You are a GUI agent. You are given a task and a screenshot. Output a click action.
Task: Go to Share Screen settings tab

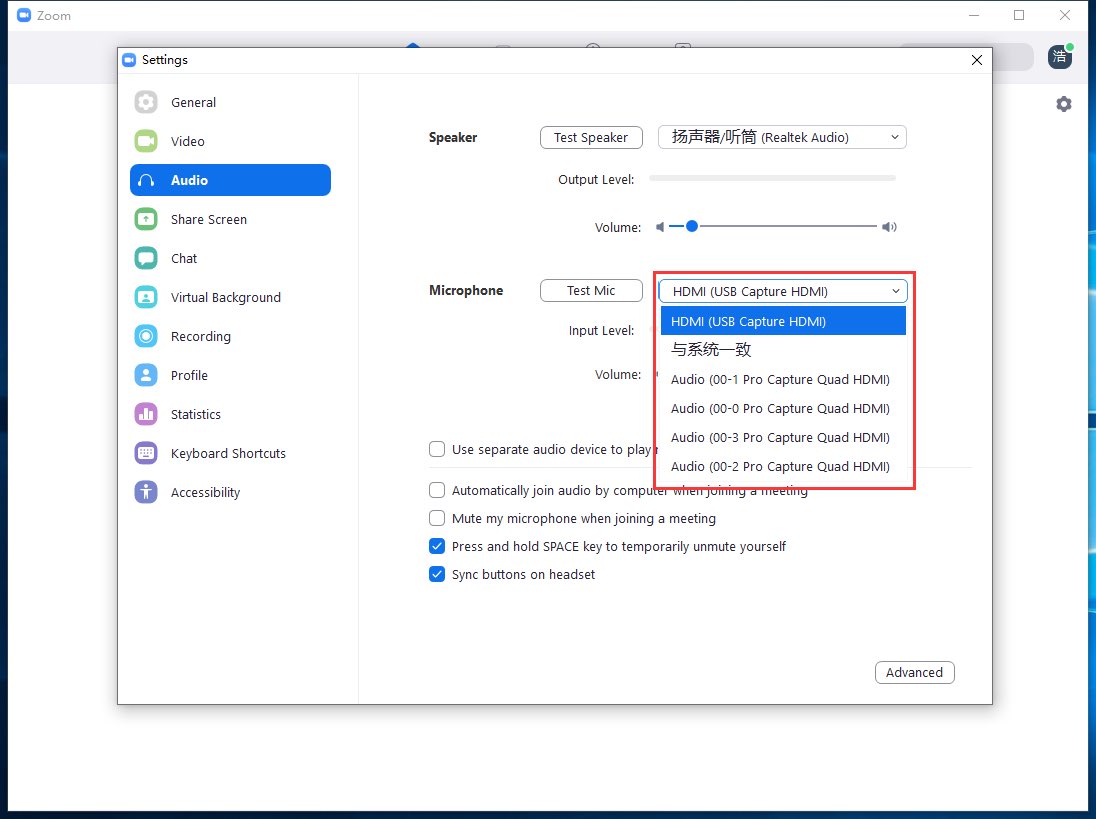tap(230, 219)
